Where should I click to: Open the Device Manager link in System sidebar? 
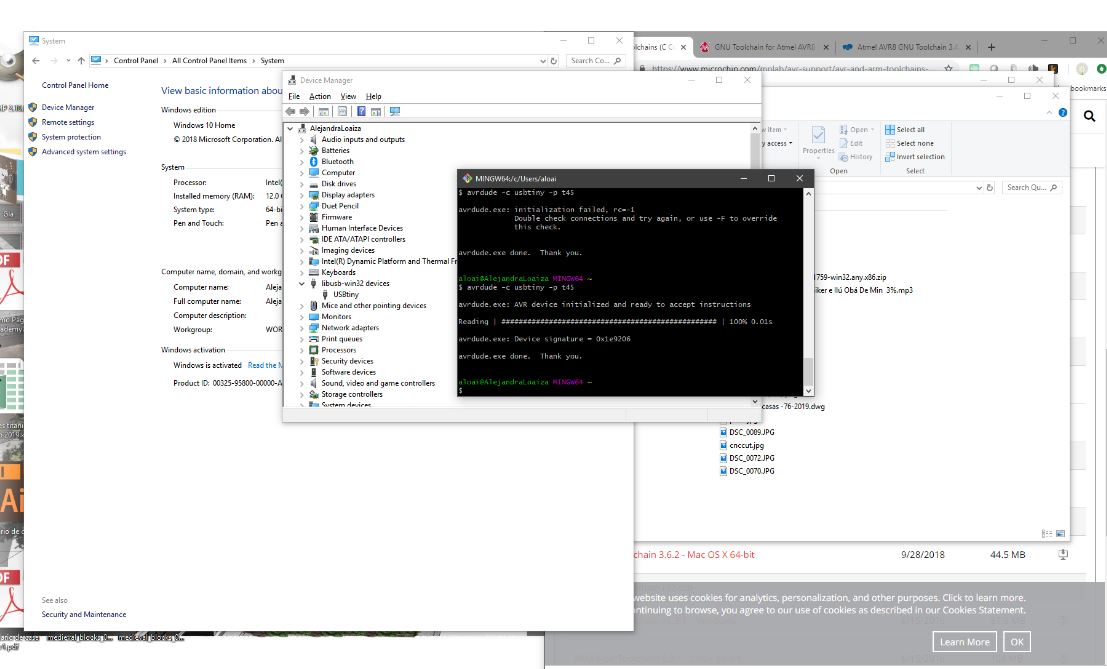[x=68, y=107]
